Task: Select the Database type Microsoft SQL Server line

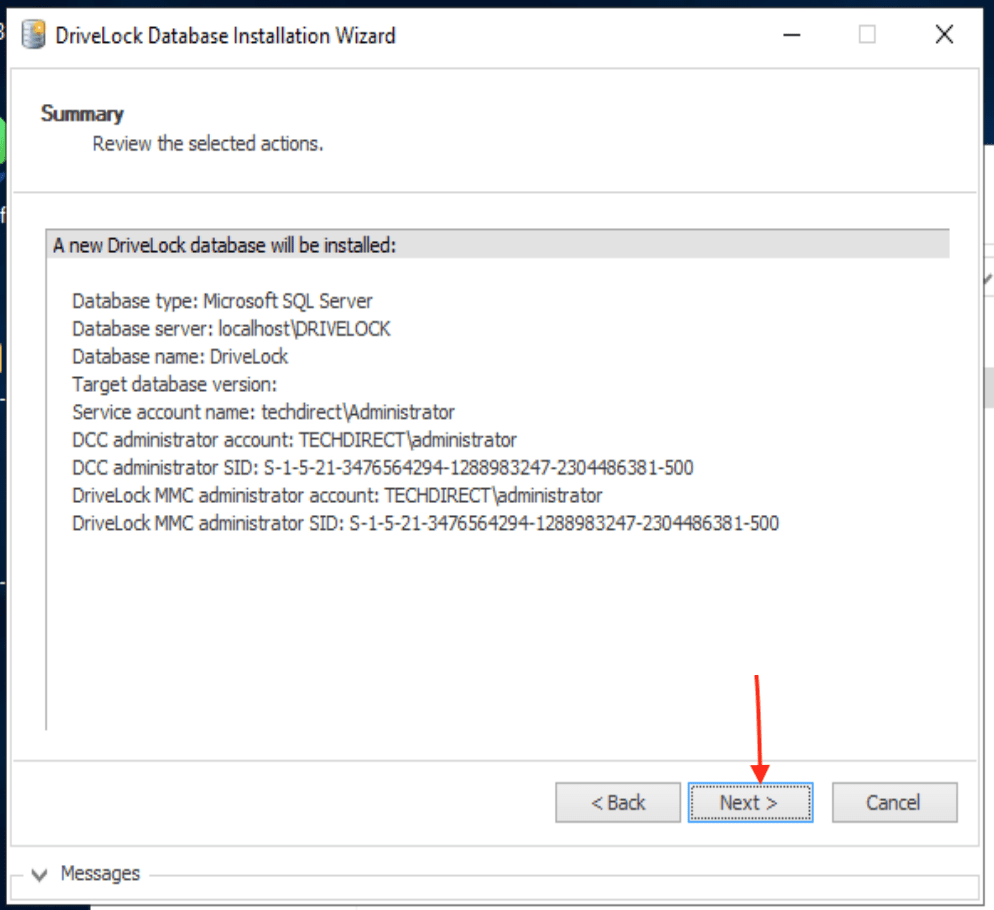Action: (x=222, y=301)
